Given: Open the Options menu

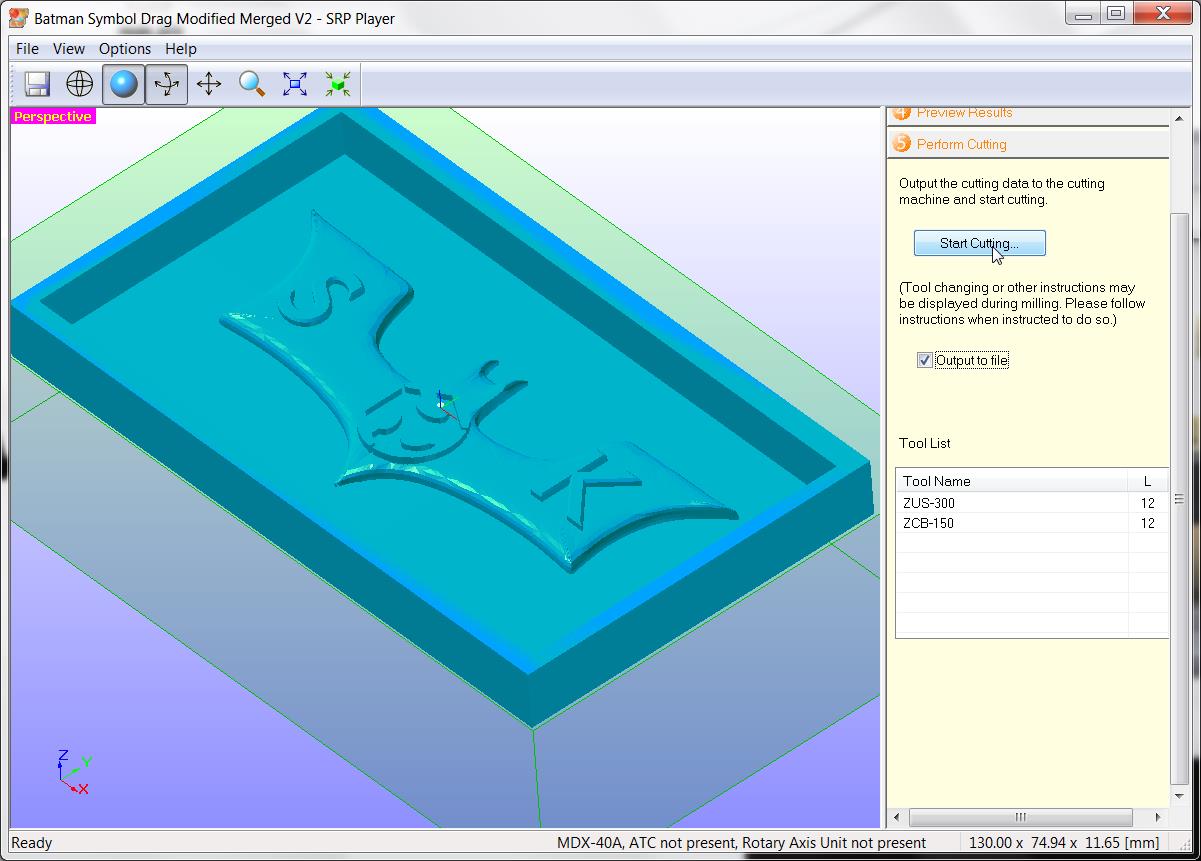Looking at the screenshot, I should (125, 48).
